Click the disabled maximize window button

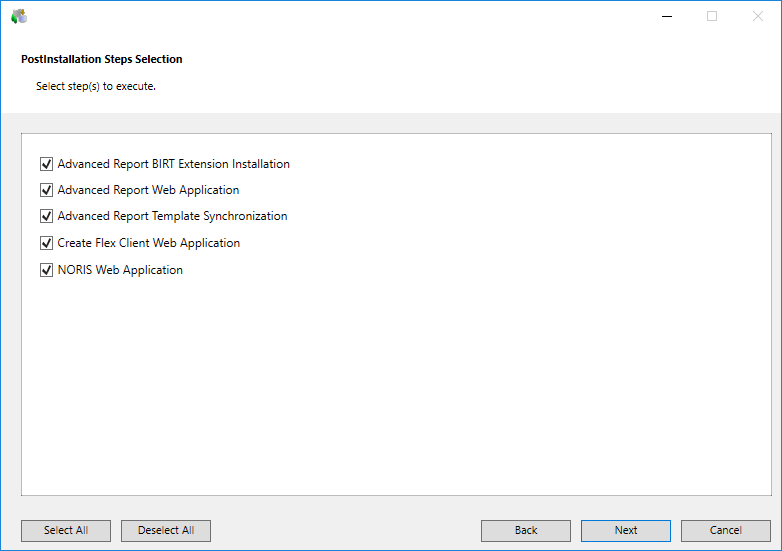(x=712, y=16)
